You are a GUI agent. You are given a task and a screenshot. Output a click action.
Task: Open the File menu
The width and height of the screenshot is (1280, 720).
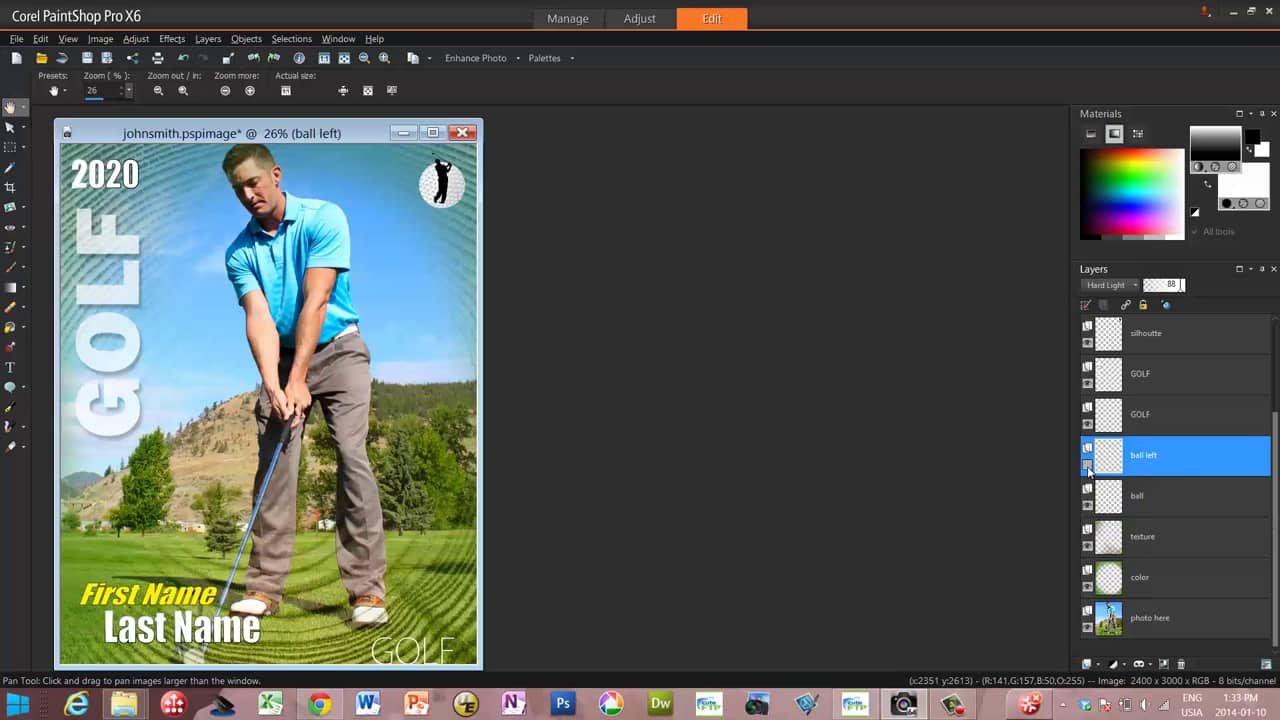(x=17, y=39)
